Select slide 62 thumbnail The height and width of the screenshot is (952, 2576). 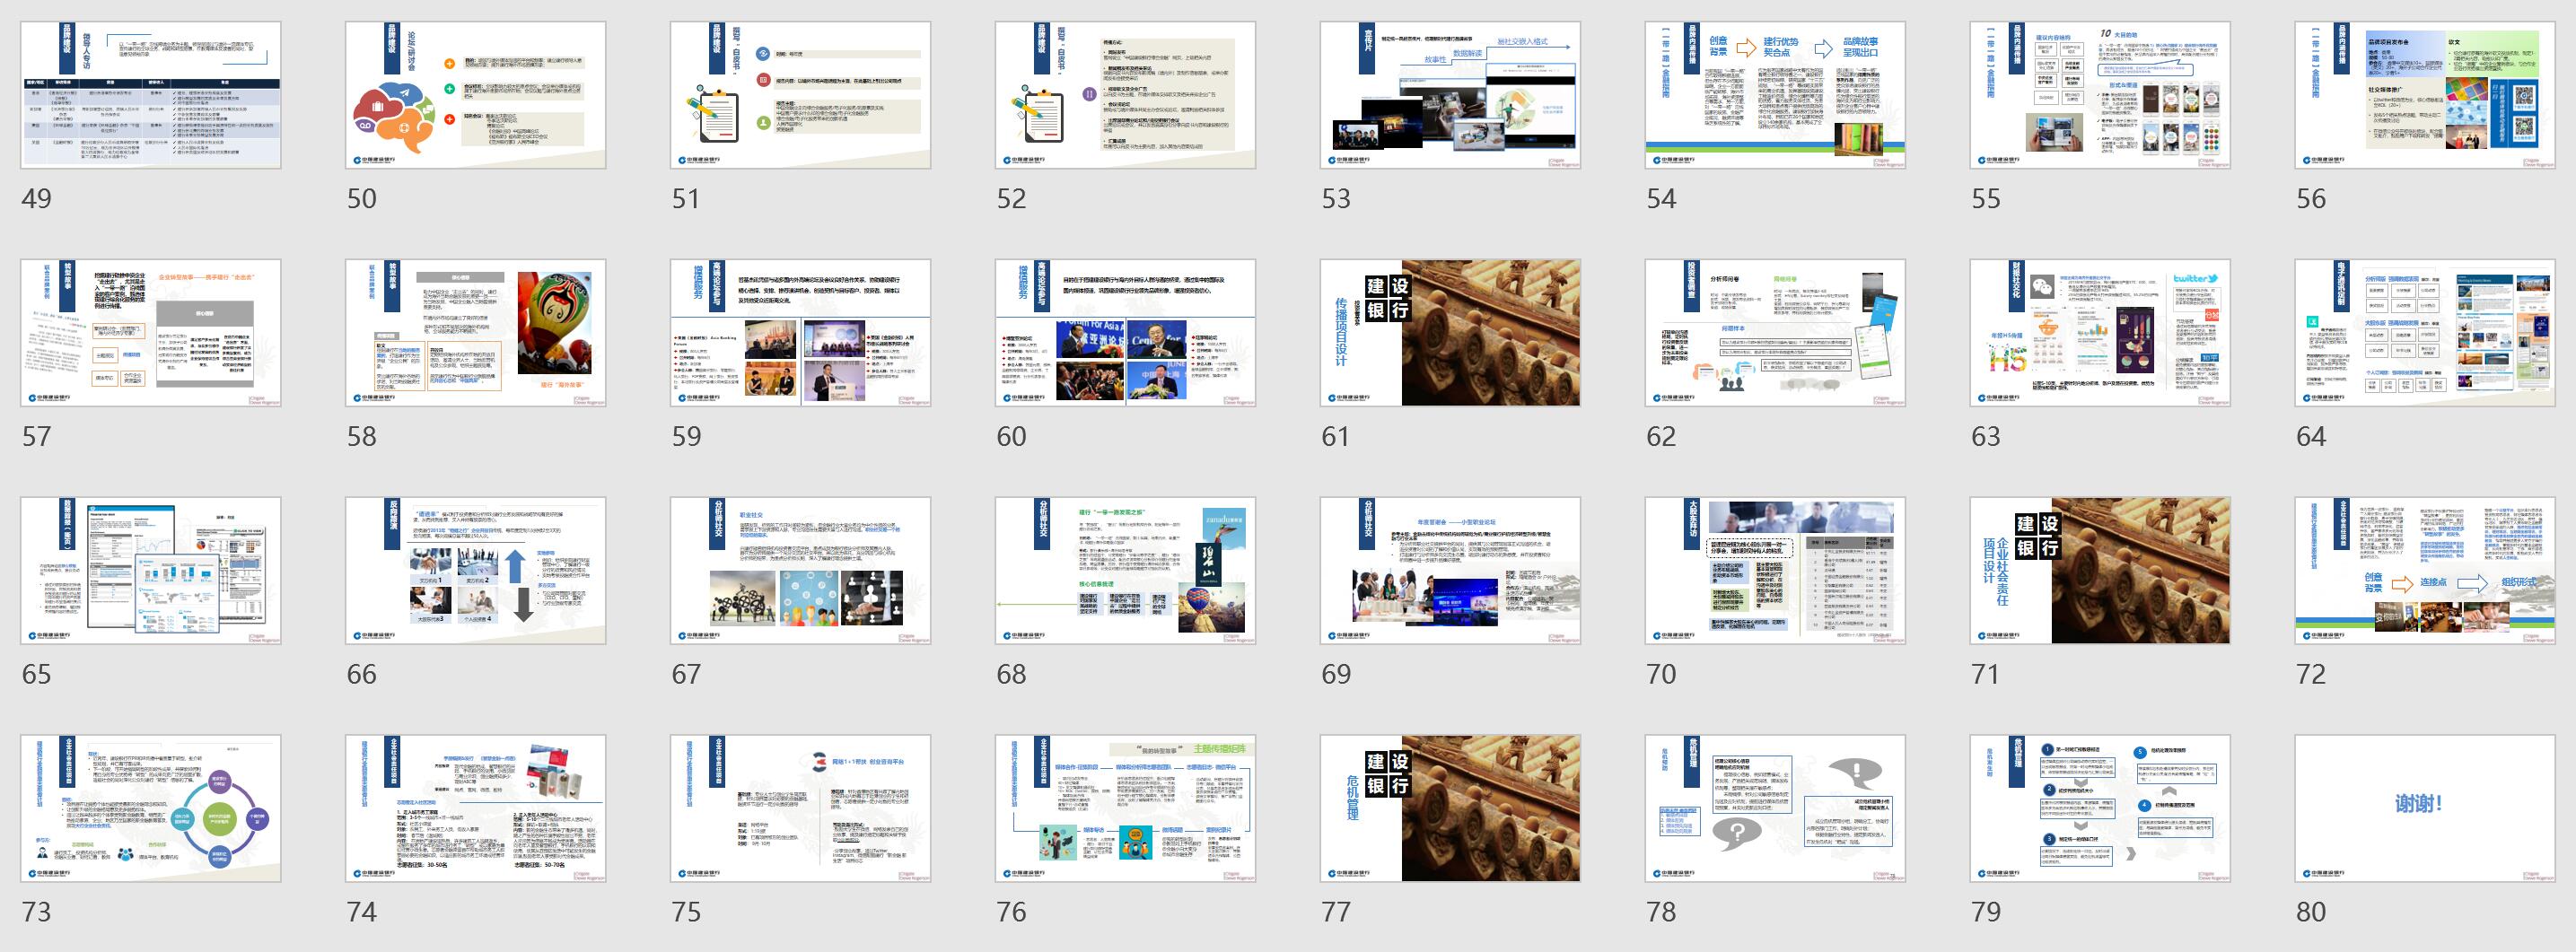1776,333
